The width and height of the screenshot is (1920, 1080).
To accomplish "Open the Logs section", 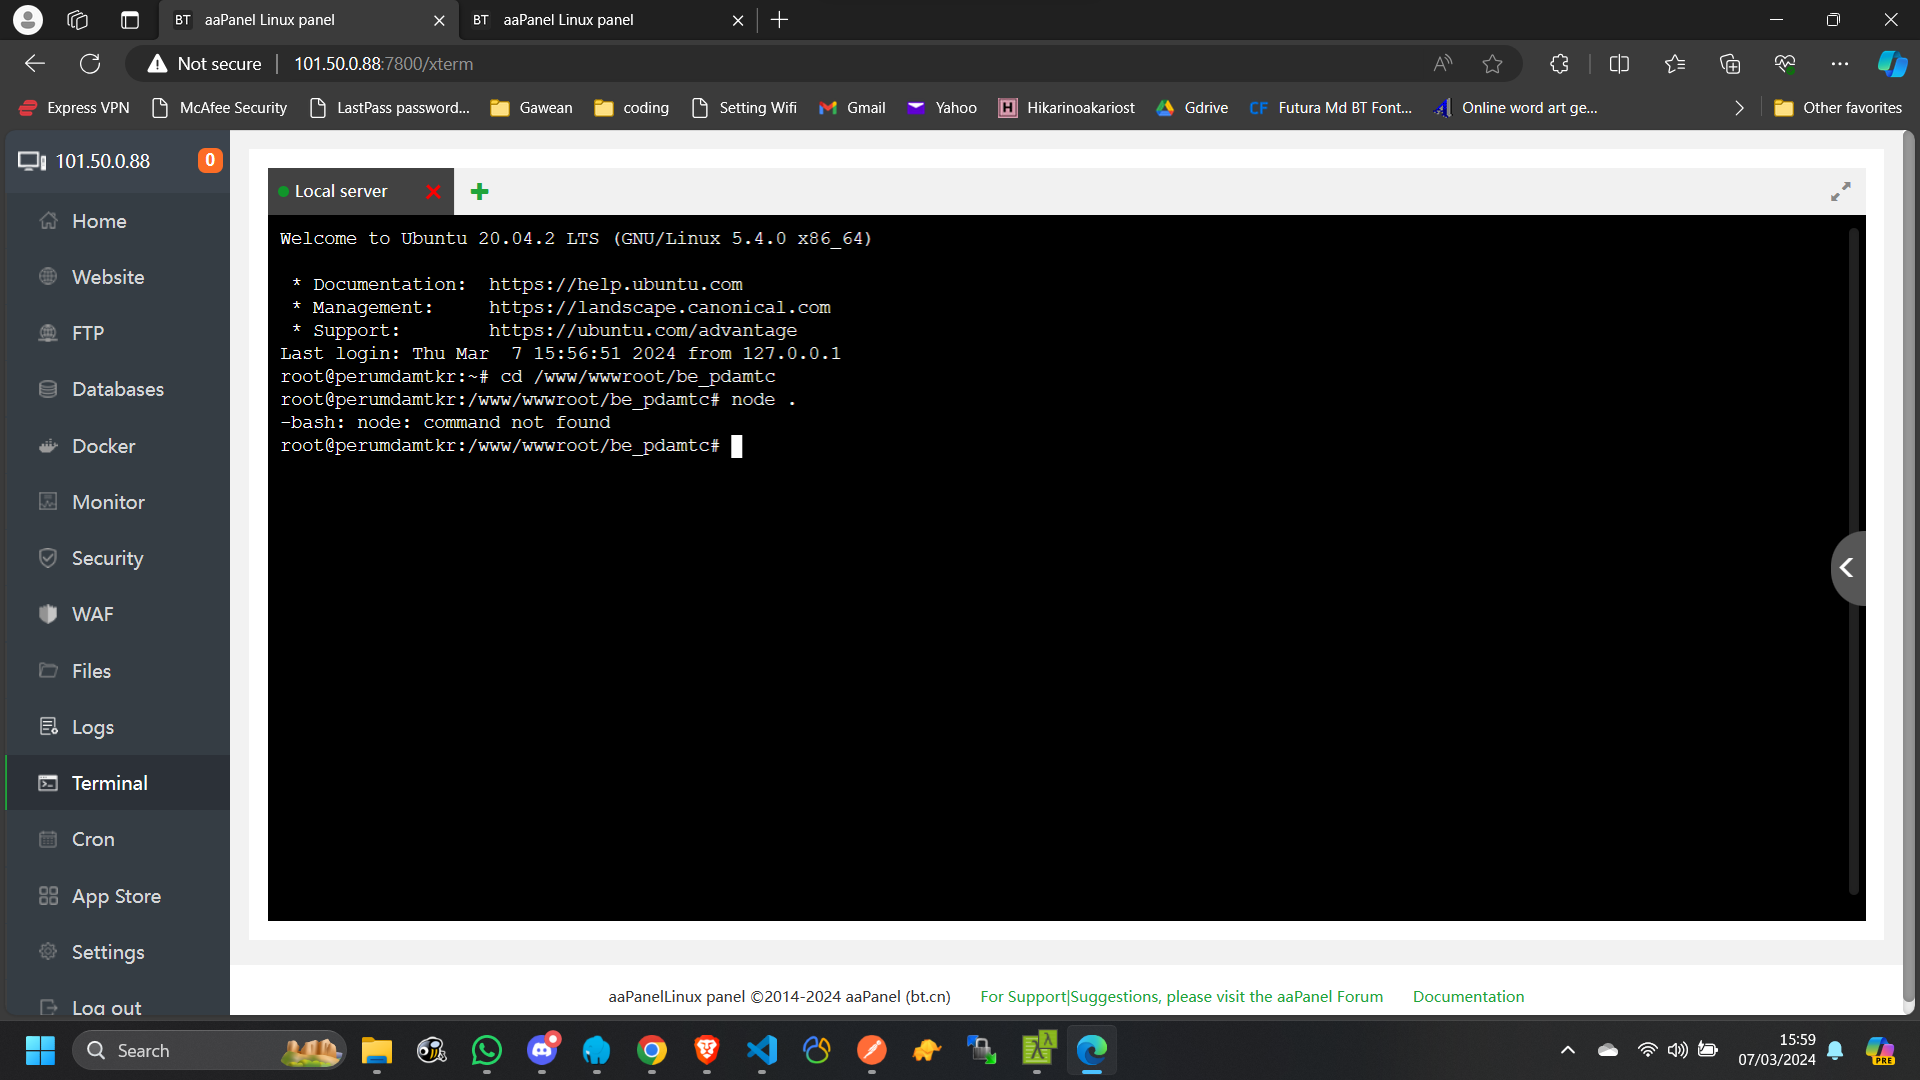I will click(x=93, y=727).
